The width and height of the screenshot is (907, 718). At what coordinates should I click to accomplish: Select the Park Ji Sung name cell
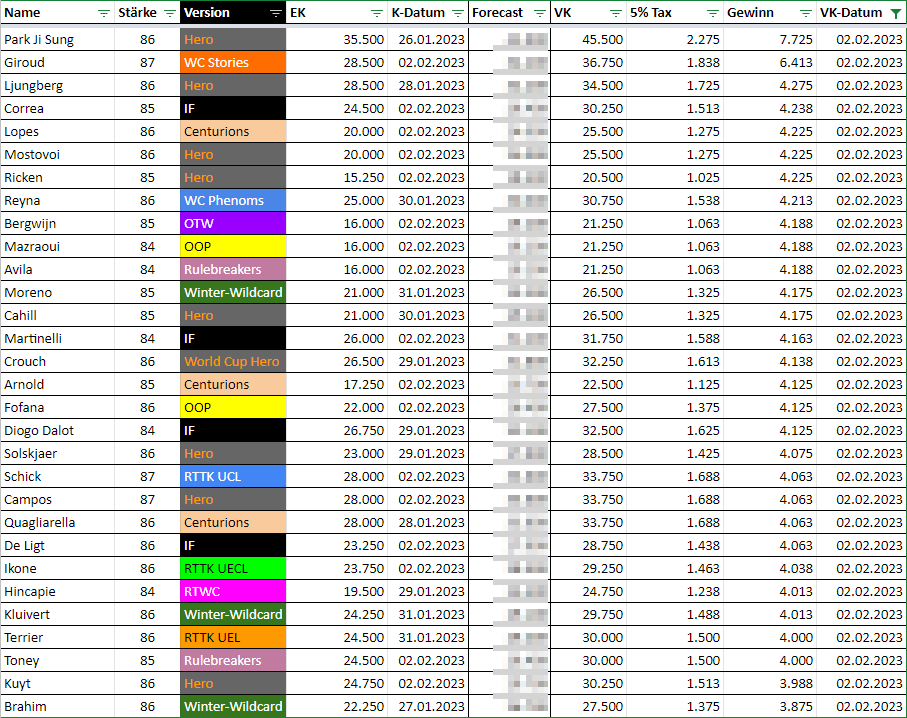57,39
